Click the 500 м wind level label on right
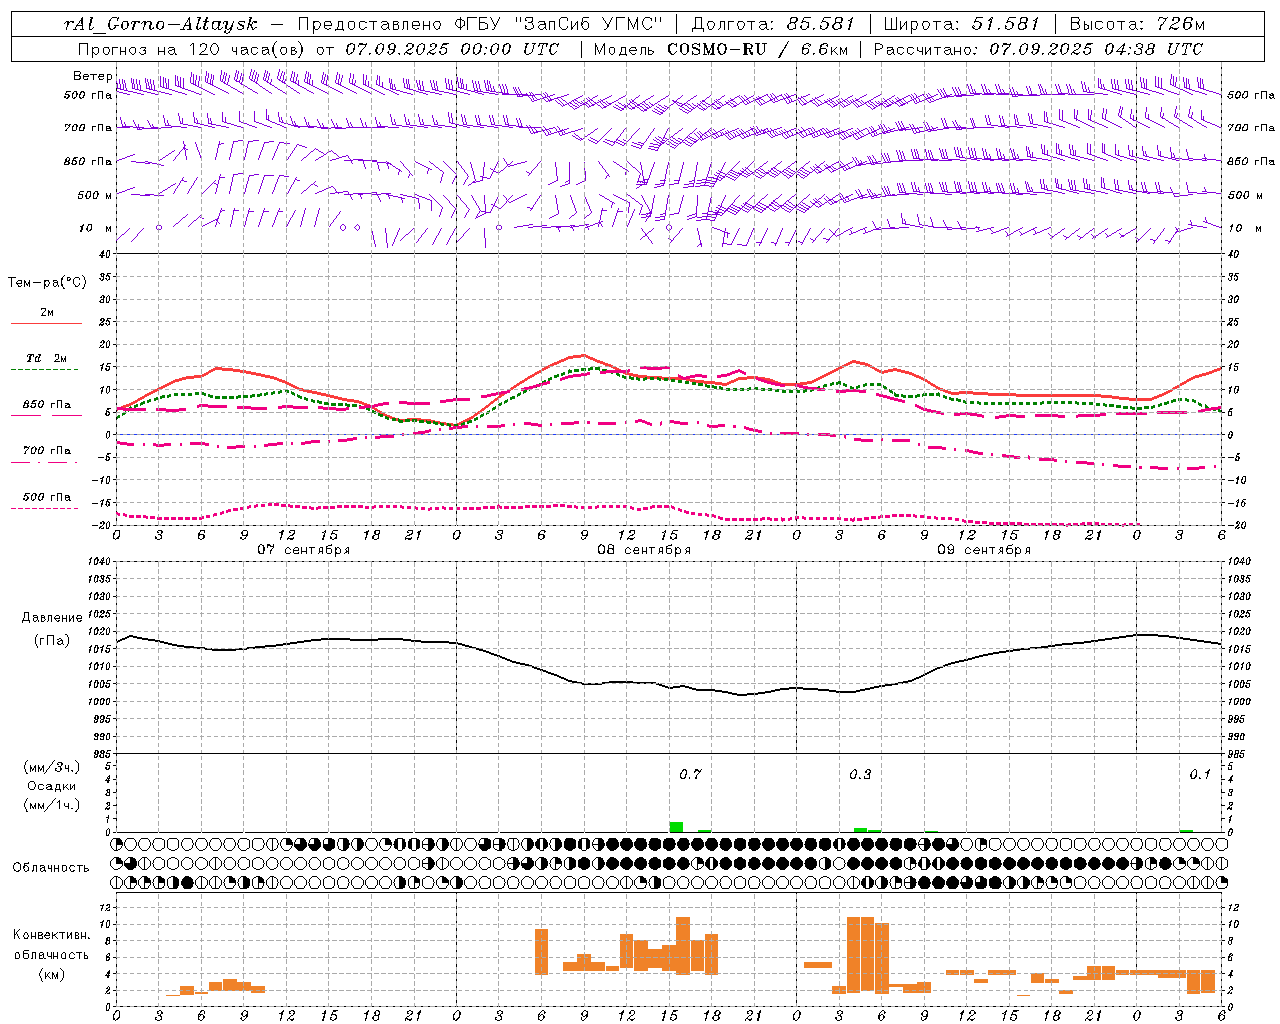Image resolution: width=1280 pixels, height=1024 pixels. click(1245, 195)
